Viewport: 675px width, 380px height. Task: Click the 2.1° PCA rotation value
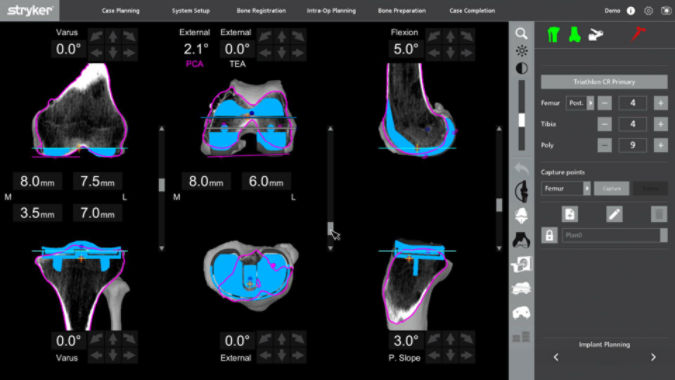coord(196,49)
